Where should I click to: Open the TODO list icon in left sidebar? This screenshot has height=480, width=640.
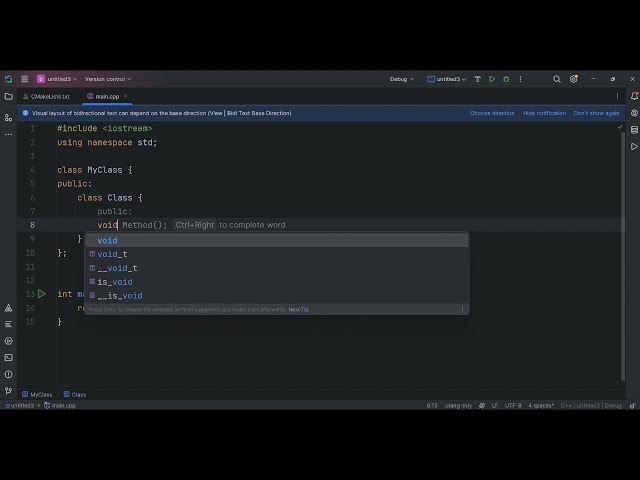(8, 324)
